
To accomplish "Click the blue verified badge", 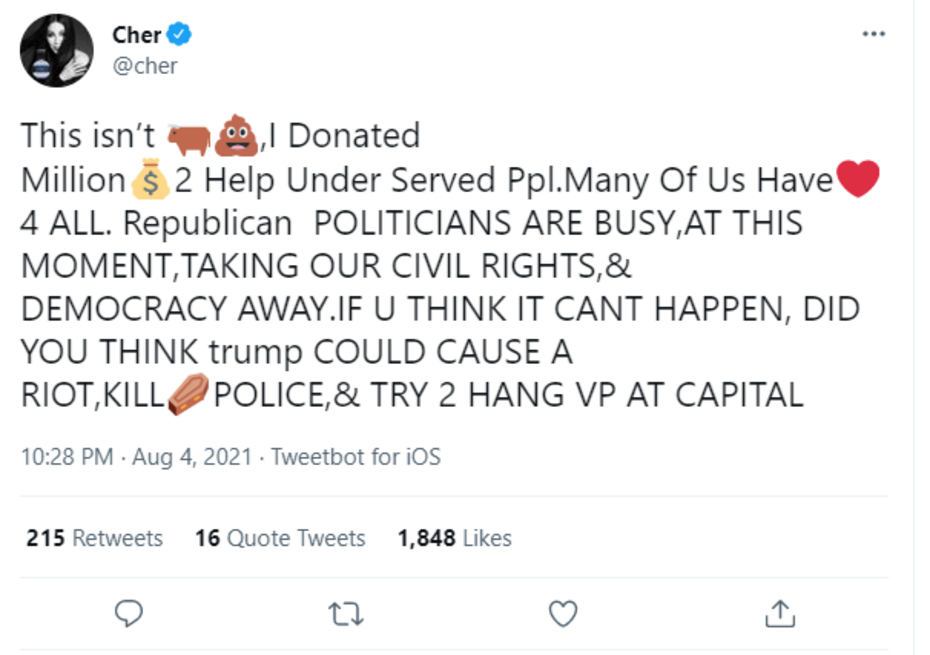I will pos(180,34).
